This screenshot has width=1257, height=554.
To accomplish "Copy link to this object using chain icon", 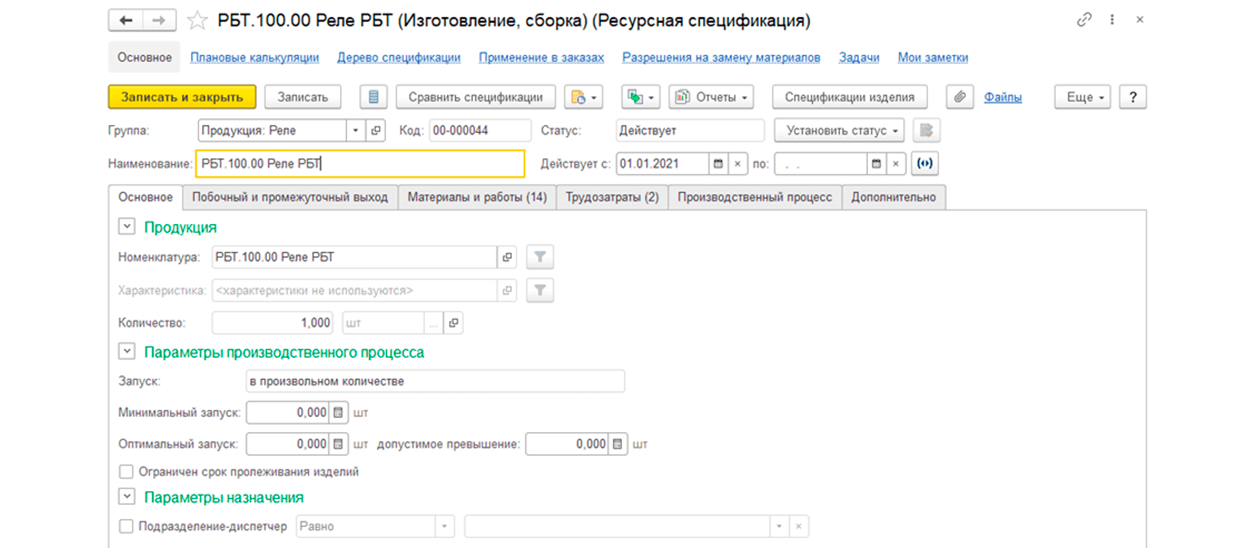I will (x=1085, y=20).
